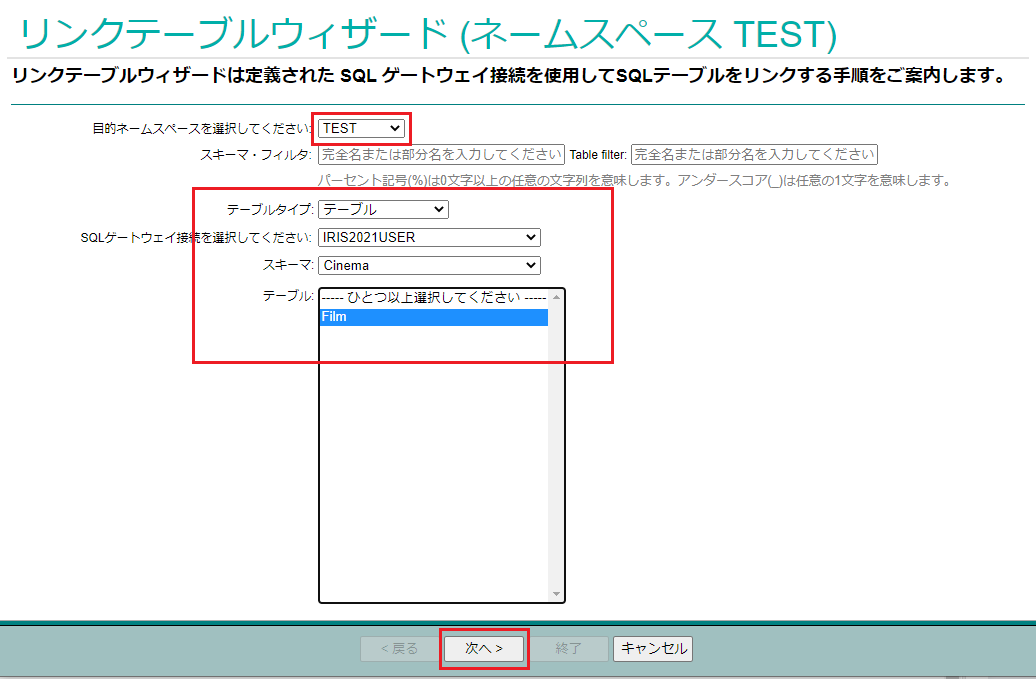Click the ひとつ以上選択してください placeholder row

pos(433,297)
